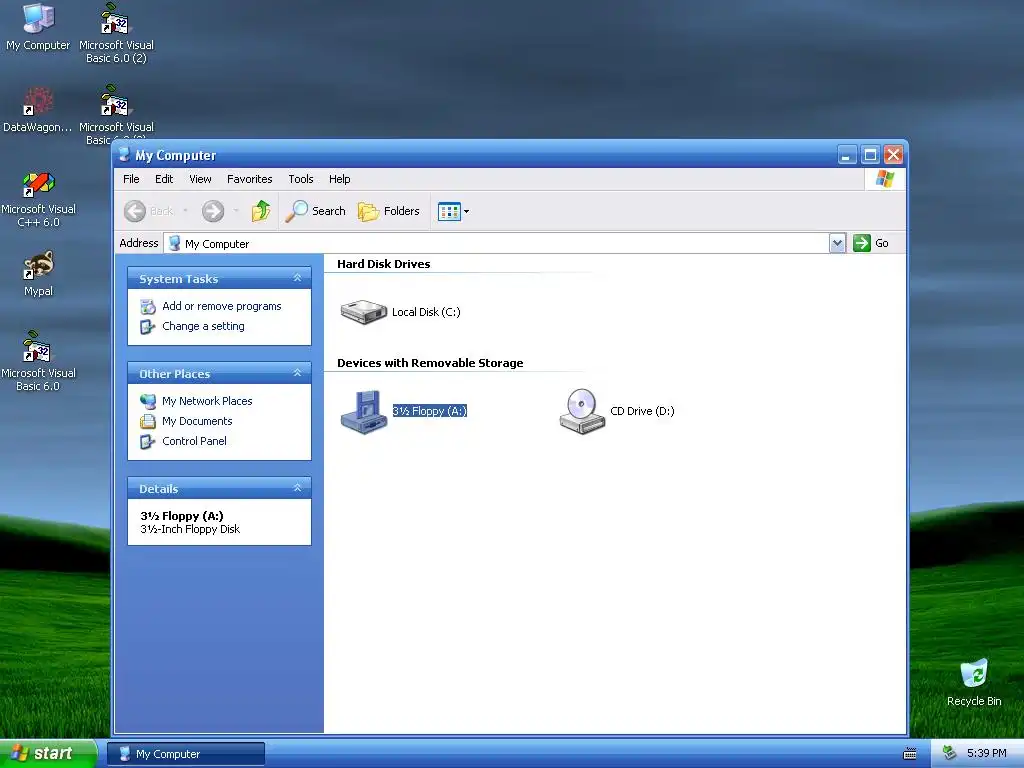Minimize the My Computer window
Image resolution: width=1024 pixels, height=768 pixels.
pyautogui.click(x=847, y=155)
